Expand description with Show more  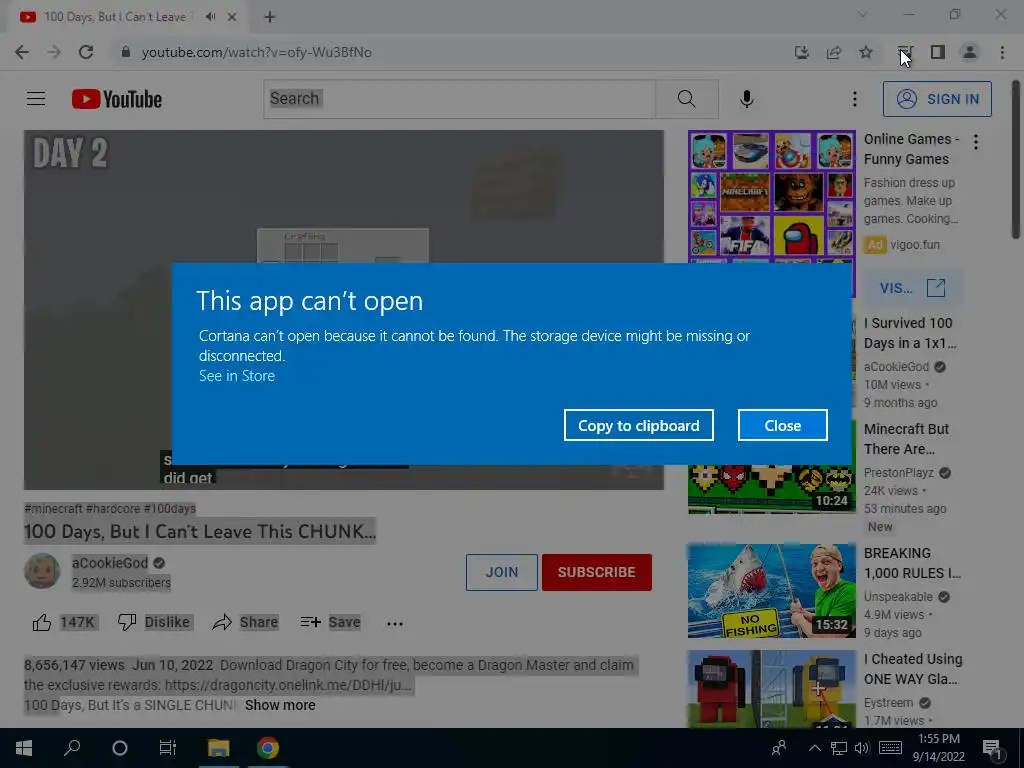(280, 705)
